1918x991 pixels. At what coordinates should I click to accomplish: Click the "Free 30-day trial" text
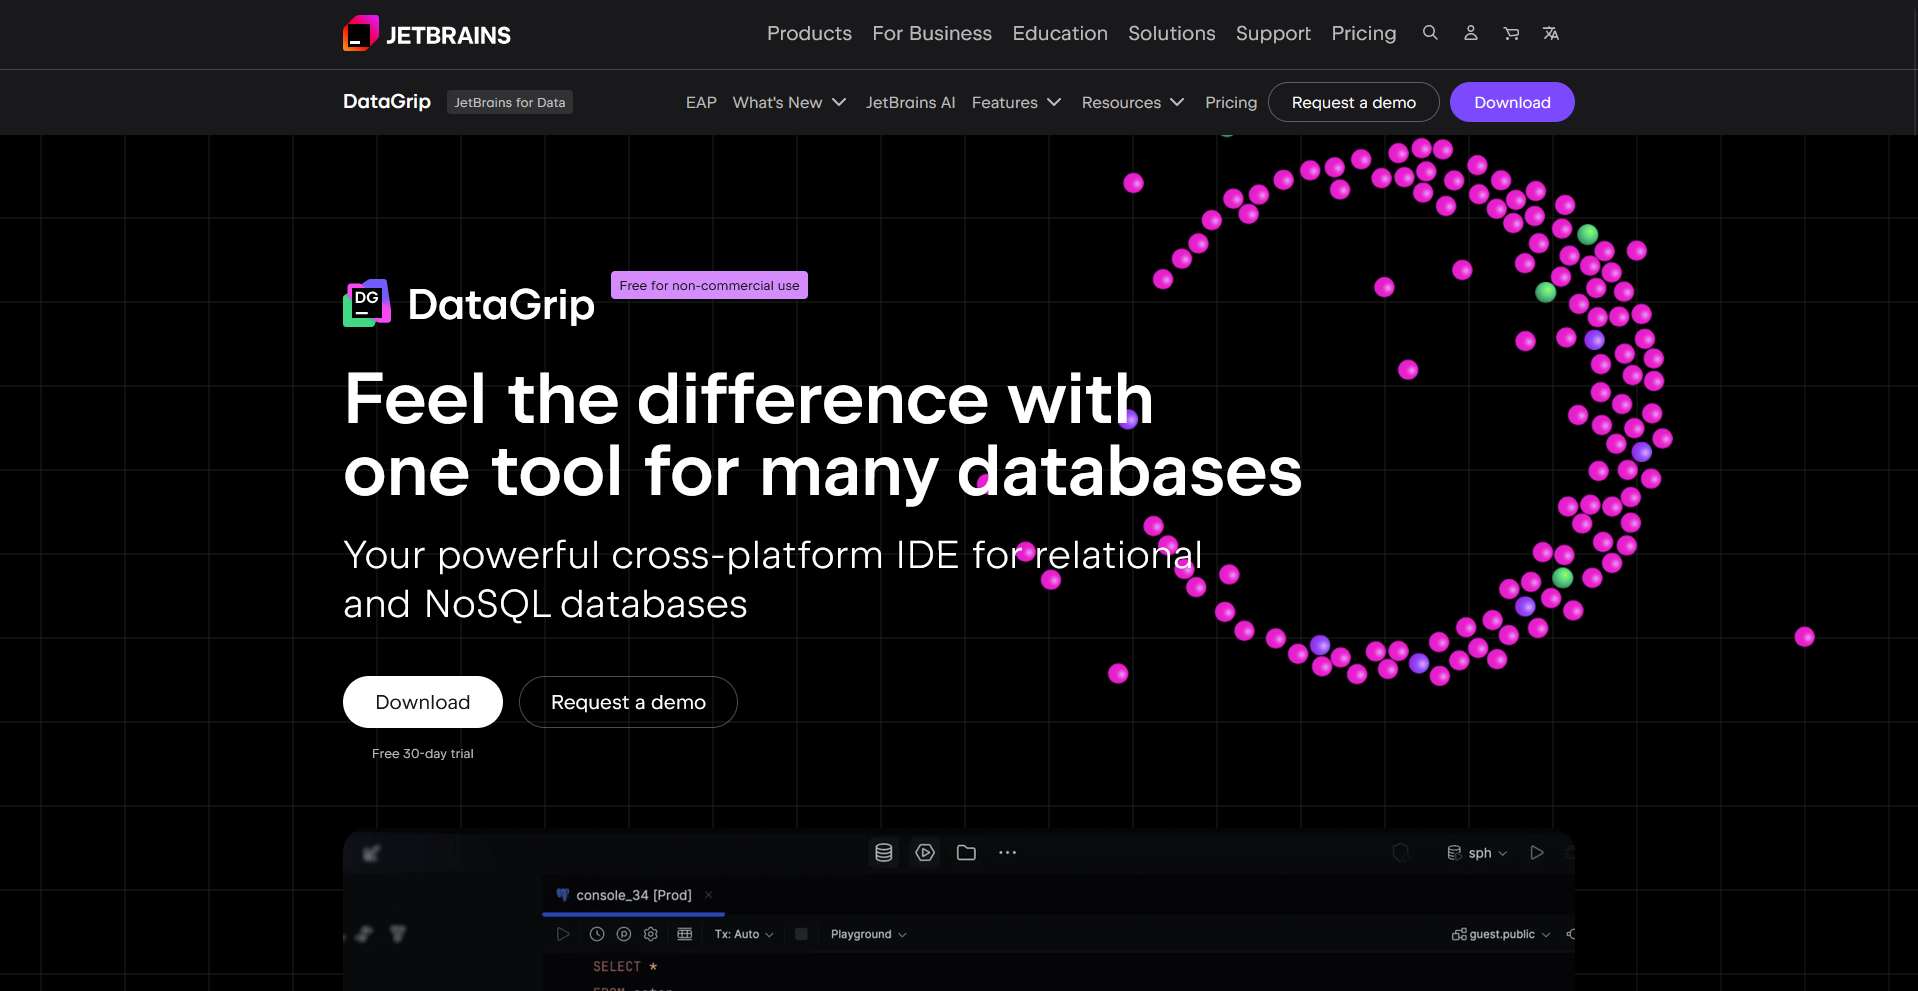click(x=423, y=753)
